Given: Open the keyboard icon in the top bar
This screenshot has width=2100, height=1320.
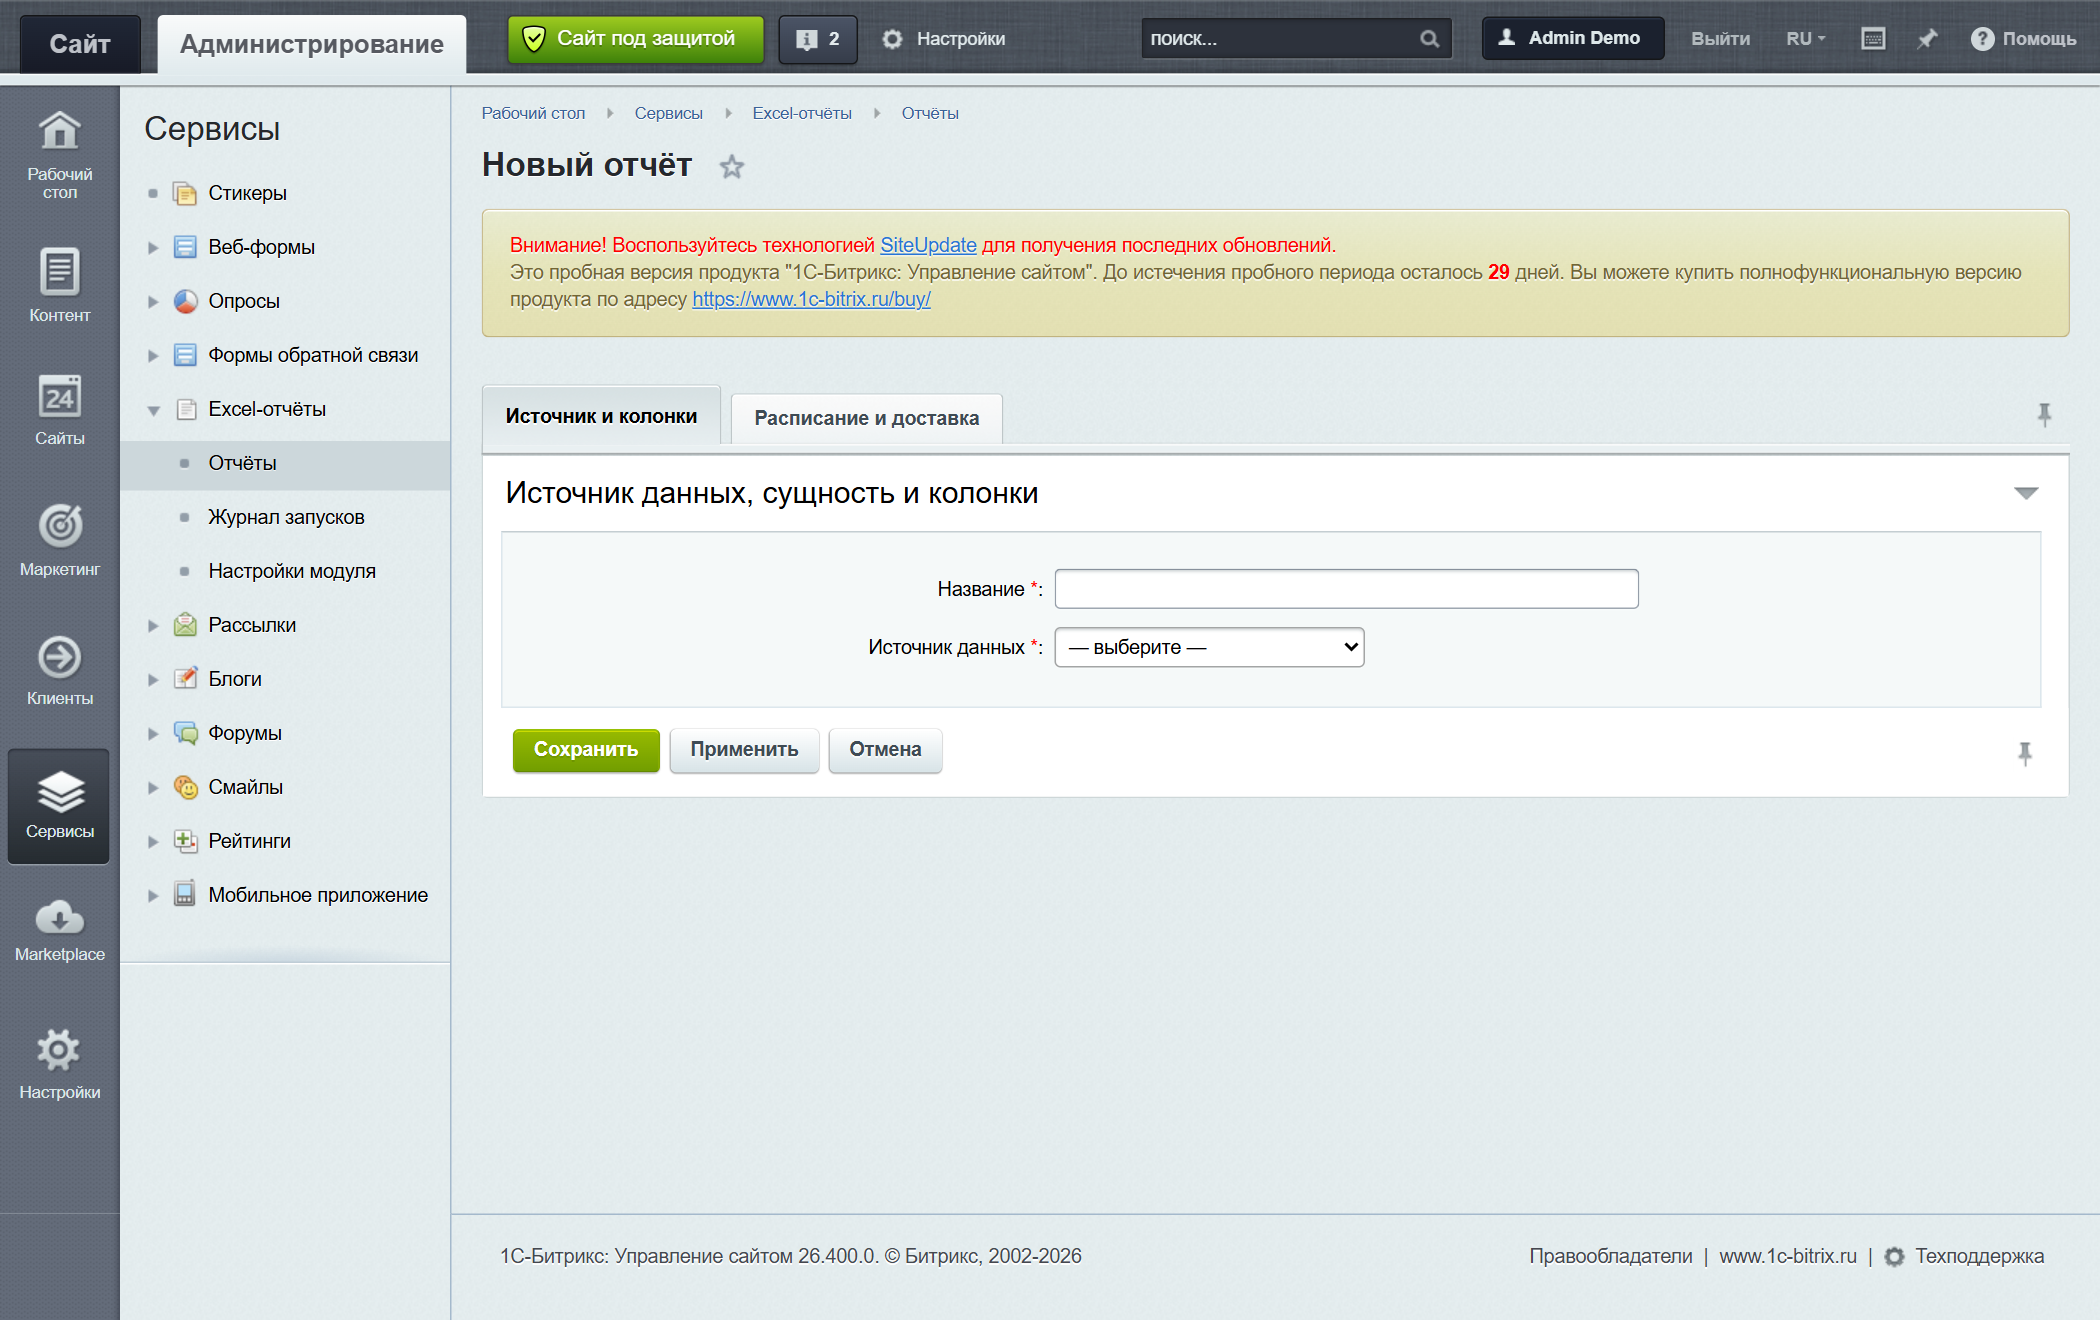Looking at the screenshot, I should click(1873, 39).
